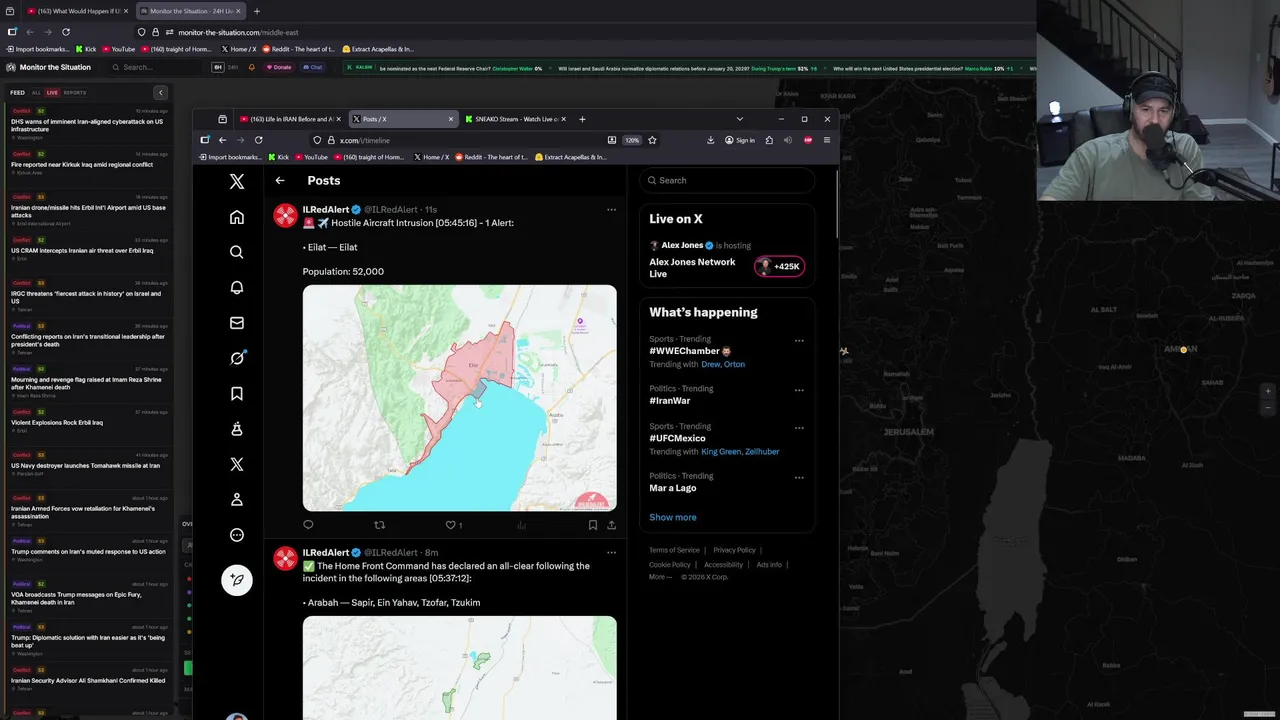Select Monitor the Situation tab in back window

coord(190,11)
